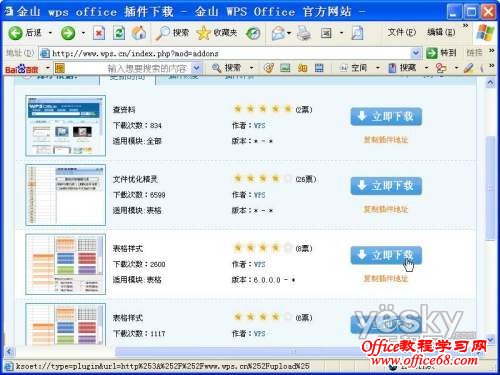Open the address bar URL dropdown

pyautogui.click(x=415, y=53)
